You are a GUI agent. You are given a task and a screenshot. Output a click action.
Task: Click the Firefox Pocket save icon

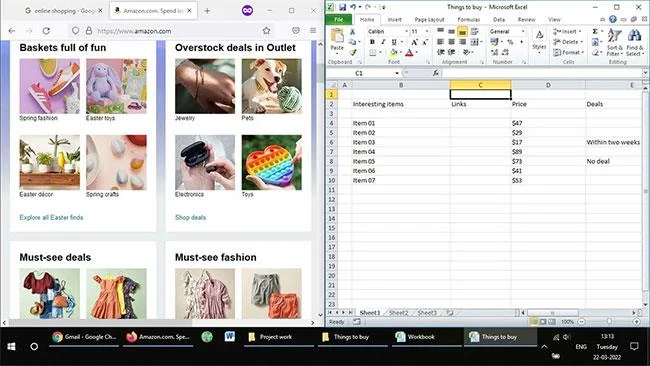pos(296,30)
